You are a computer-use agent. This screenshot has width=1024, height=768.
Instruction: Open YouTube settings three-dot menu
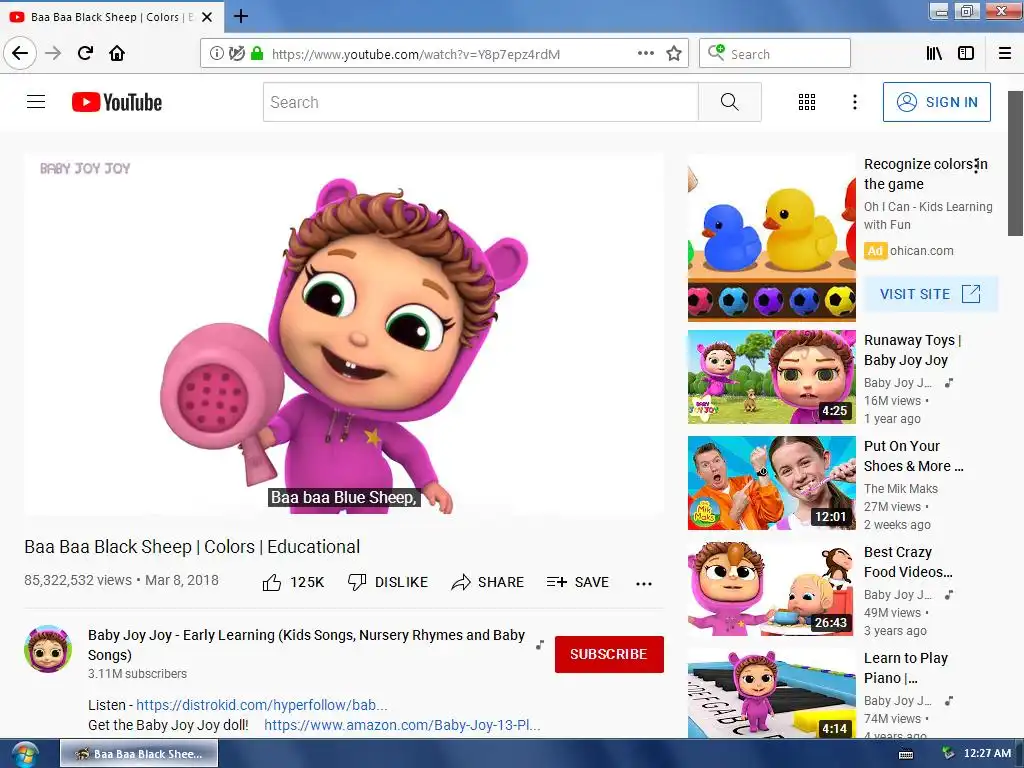854,102
